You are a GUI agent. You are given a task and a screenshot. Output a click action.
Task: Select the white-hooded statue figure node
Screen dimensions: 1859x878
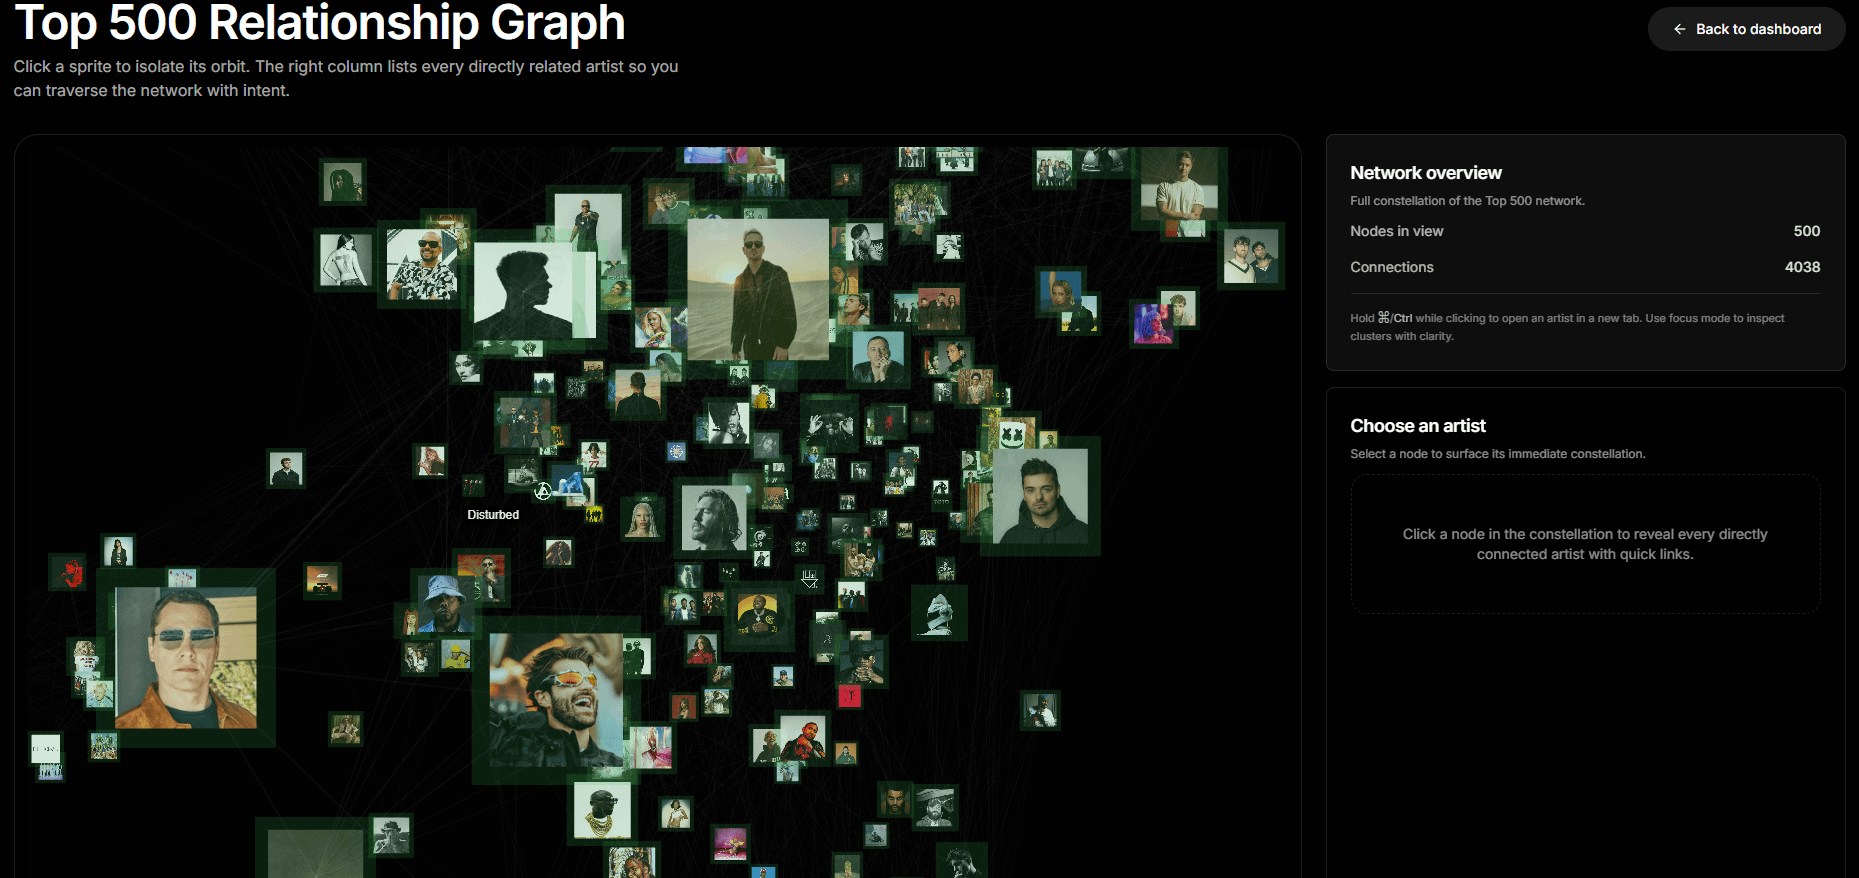tap(938, 613)
